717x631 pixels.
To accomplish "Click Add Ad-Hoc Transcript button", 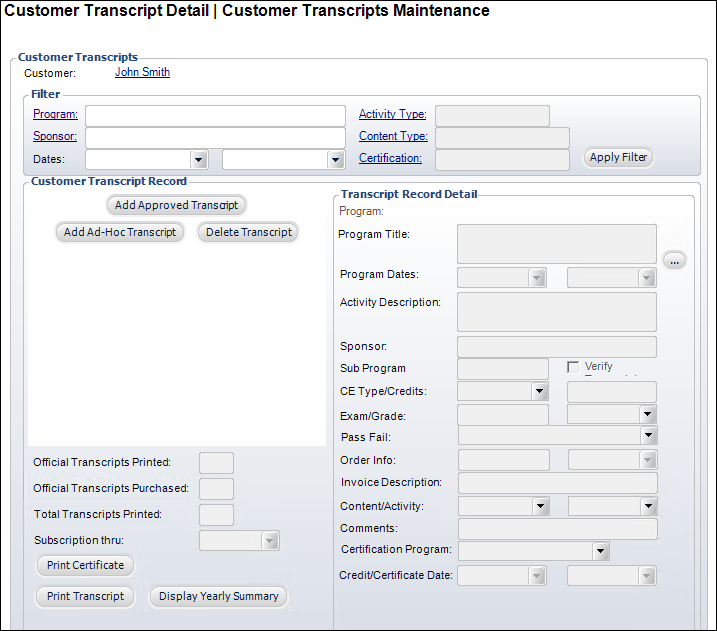I will (120, 232).
